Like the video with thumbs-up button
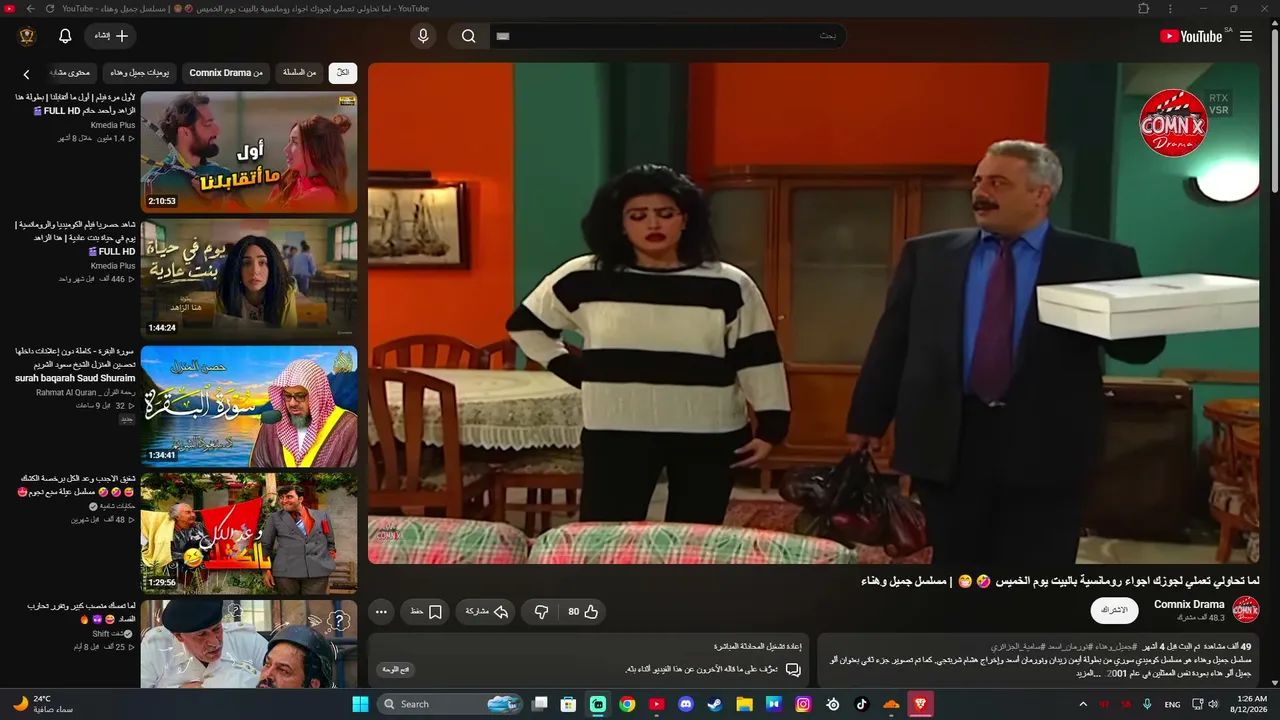 583,612
